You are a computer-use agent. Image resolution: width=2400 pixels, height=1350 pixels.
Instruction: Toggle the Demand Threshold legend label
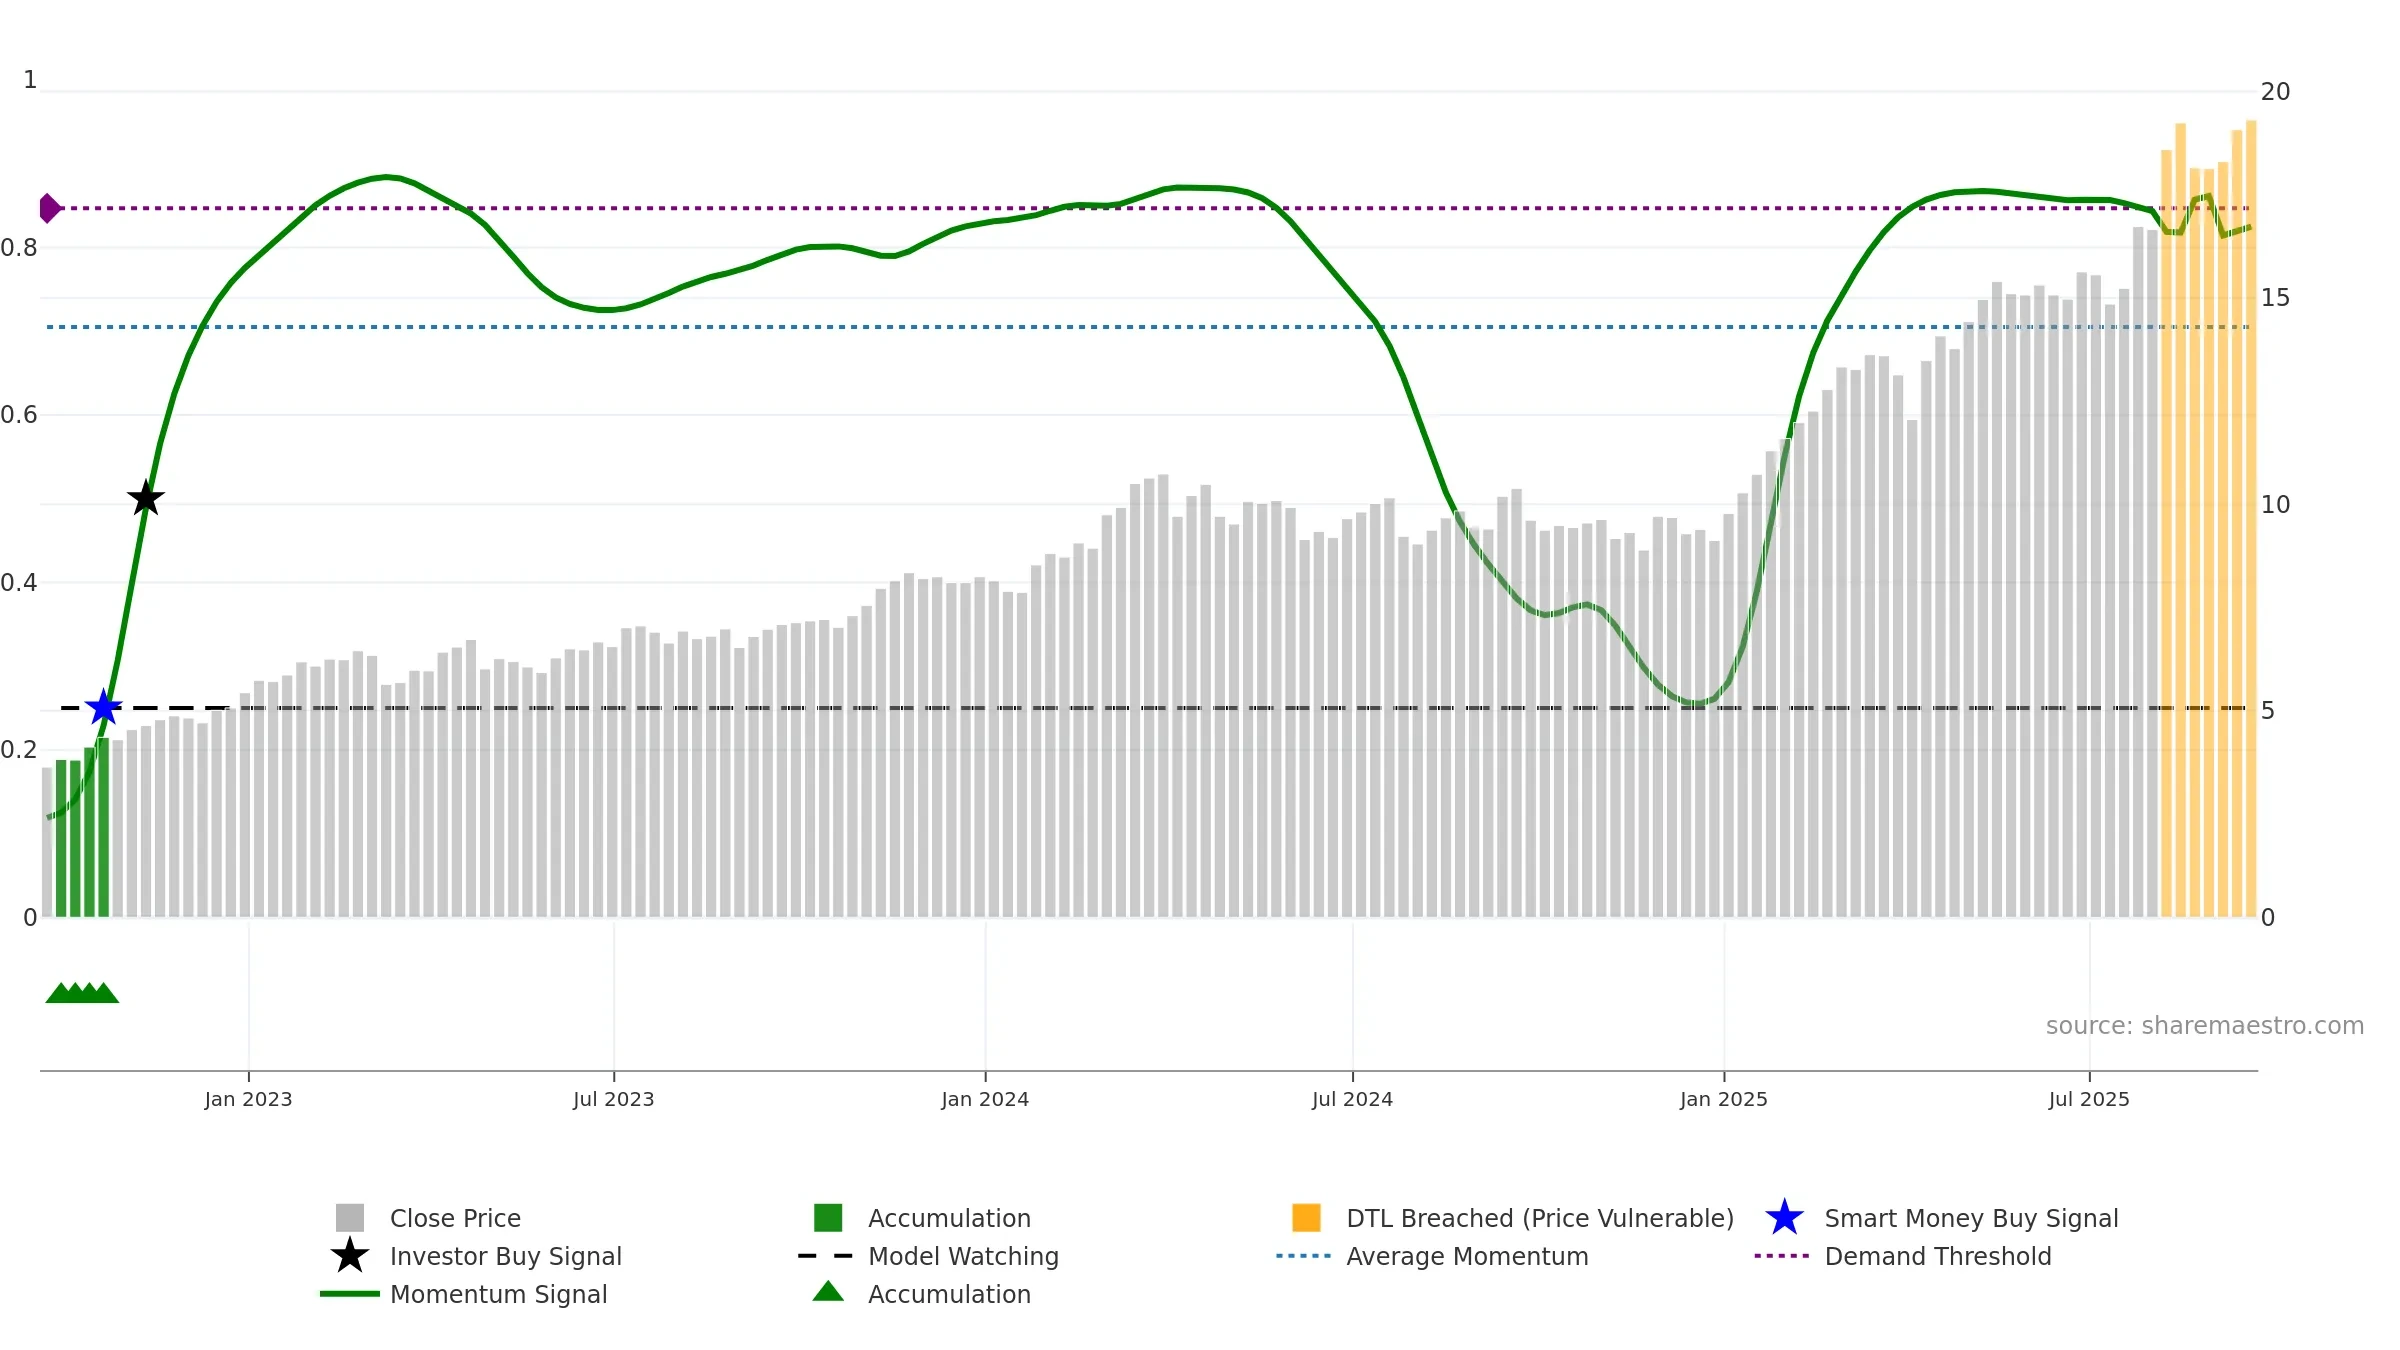click(x=1938, y=1256)
